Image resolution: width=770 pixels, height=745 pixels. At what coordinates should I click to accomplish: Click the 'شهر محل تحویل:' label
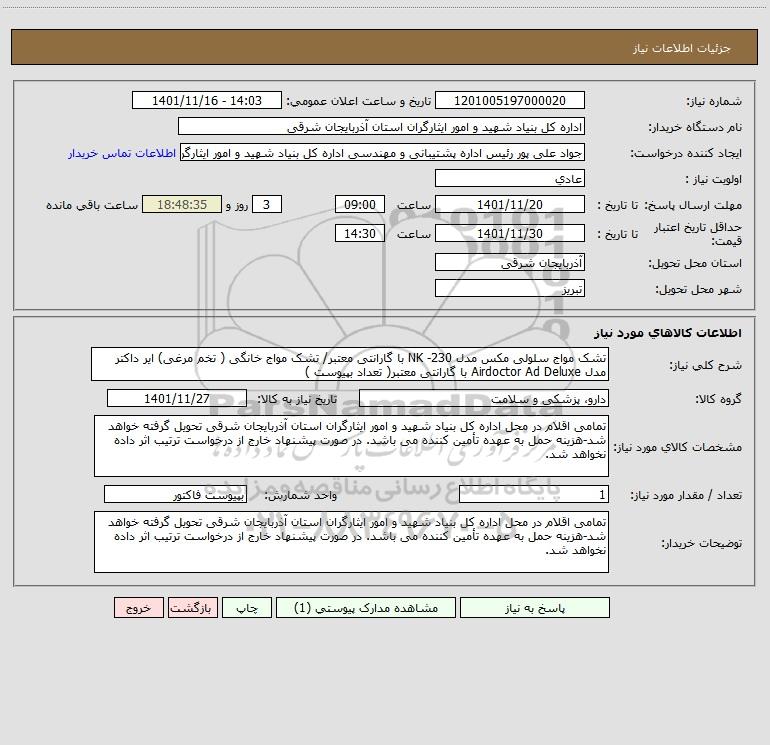point(698,289)
